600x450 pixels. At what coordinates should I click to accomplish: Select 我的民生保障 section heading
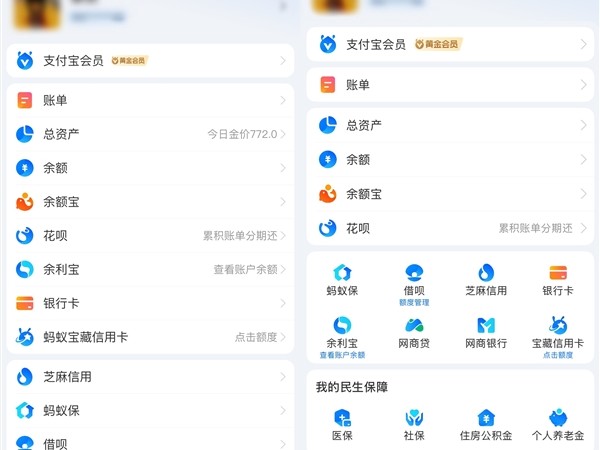point(352,387)
